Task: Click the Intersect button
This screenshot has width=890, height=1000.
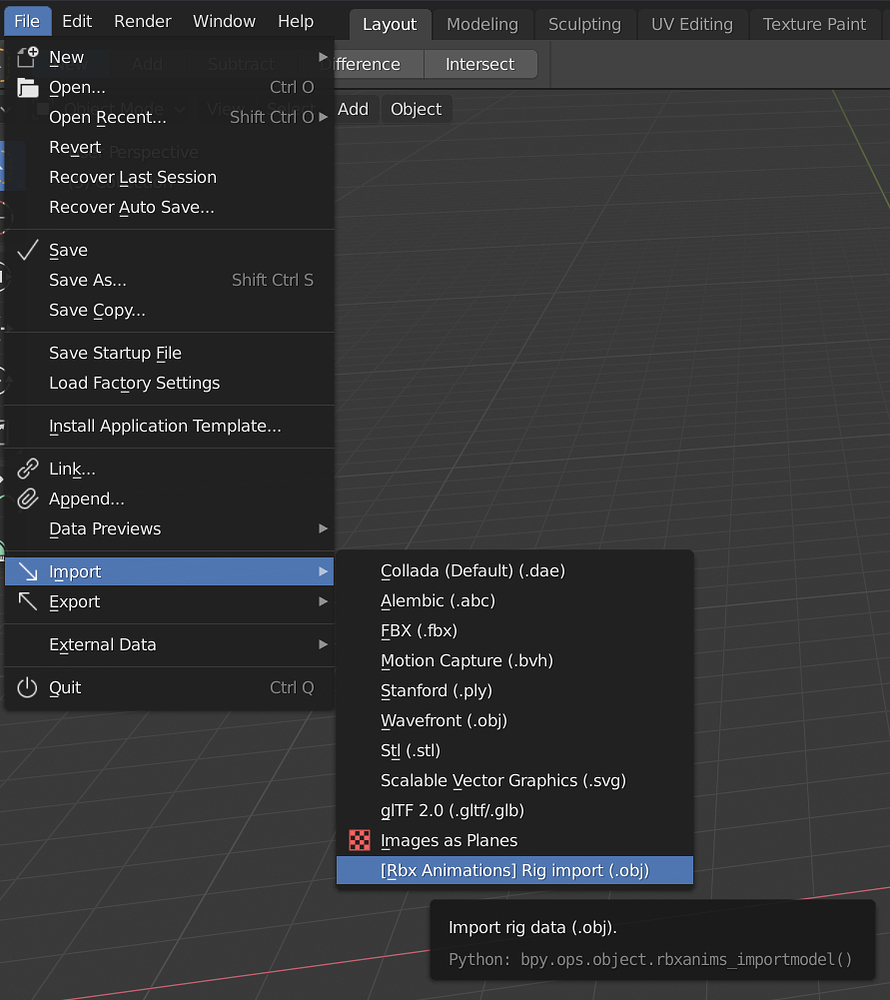Action: tap(481, 63)
